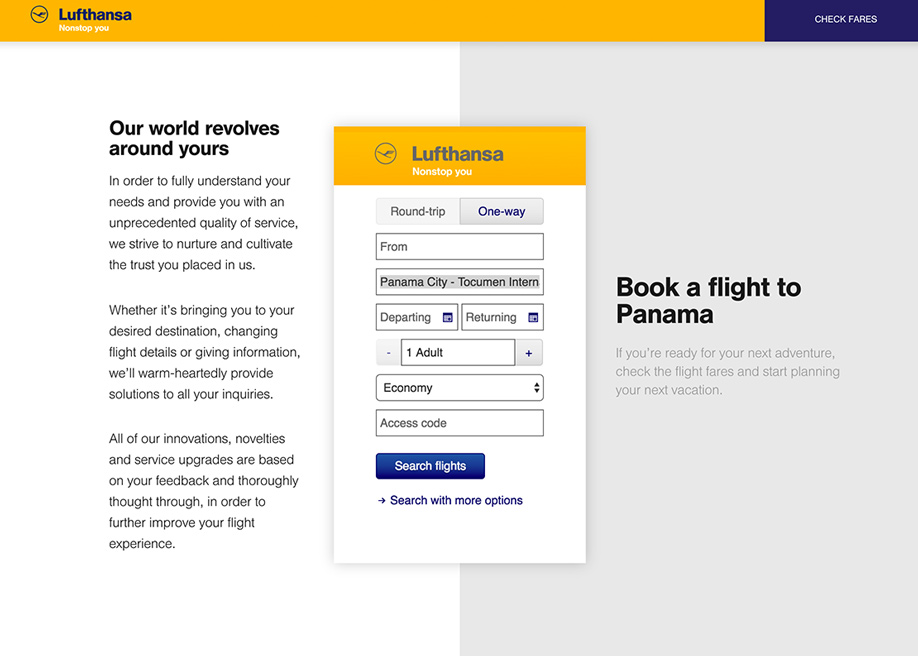Focus the From input field
The width and height of the screenshot is (918, 656).
[x=459, y=247]
